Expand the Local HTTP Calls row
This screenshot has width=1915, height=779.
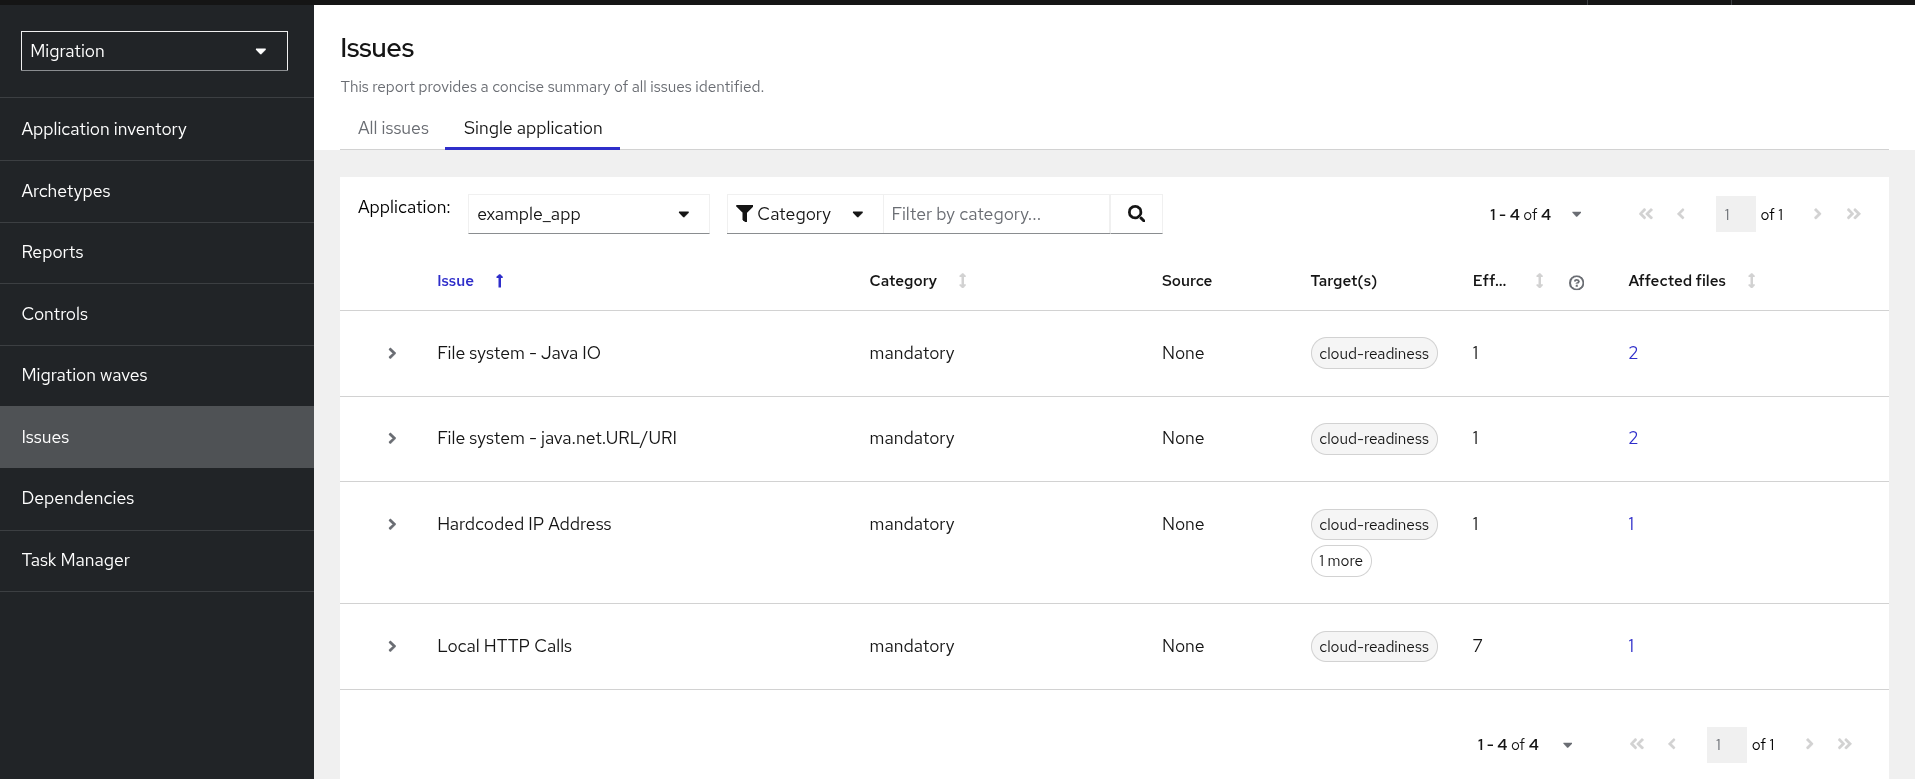392,646
